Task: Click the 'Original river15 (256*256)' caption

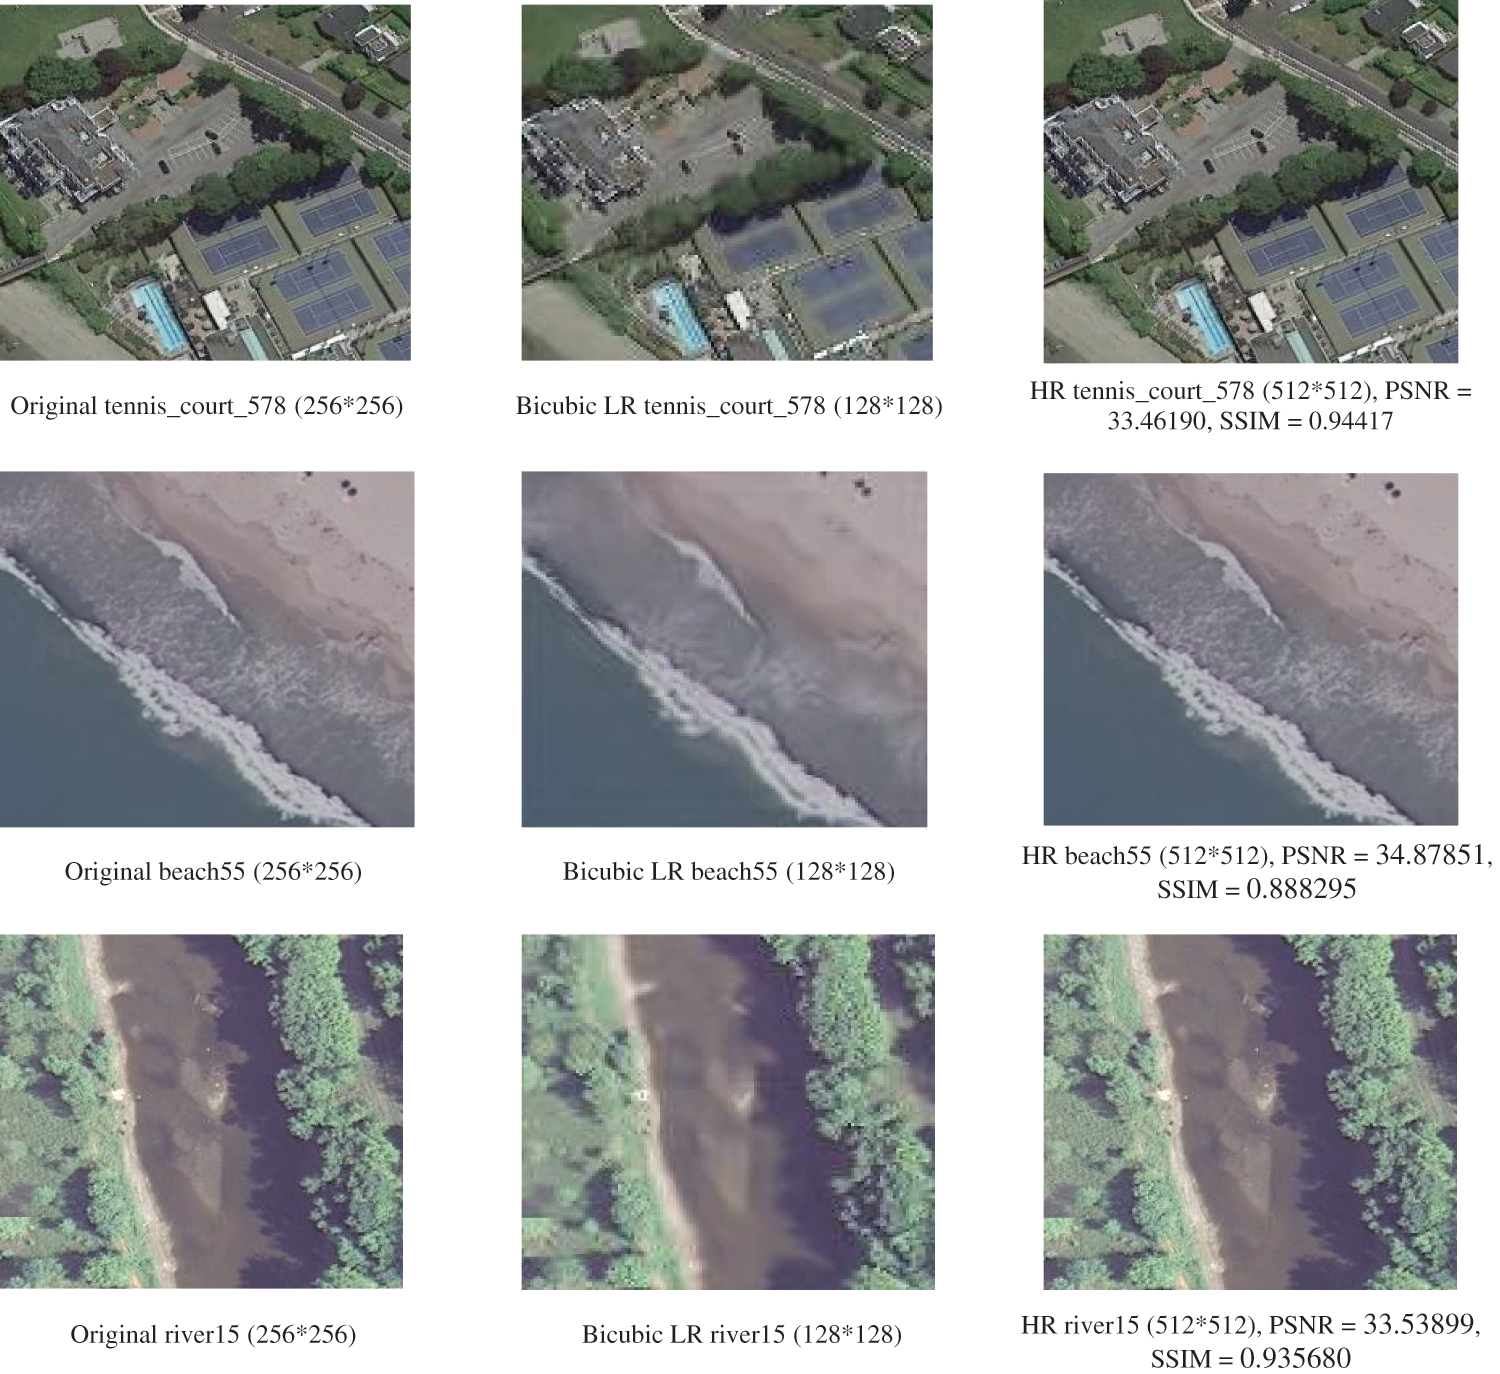Action: pos(213,1334)
